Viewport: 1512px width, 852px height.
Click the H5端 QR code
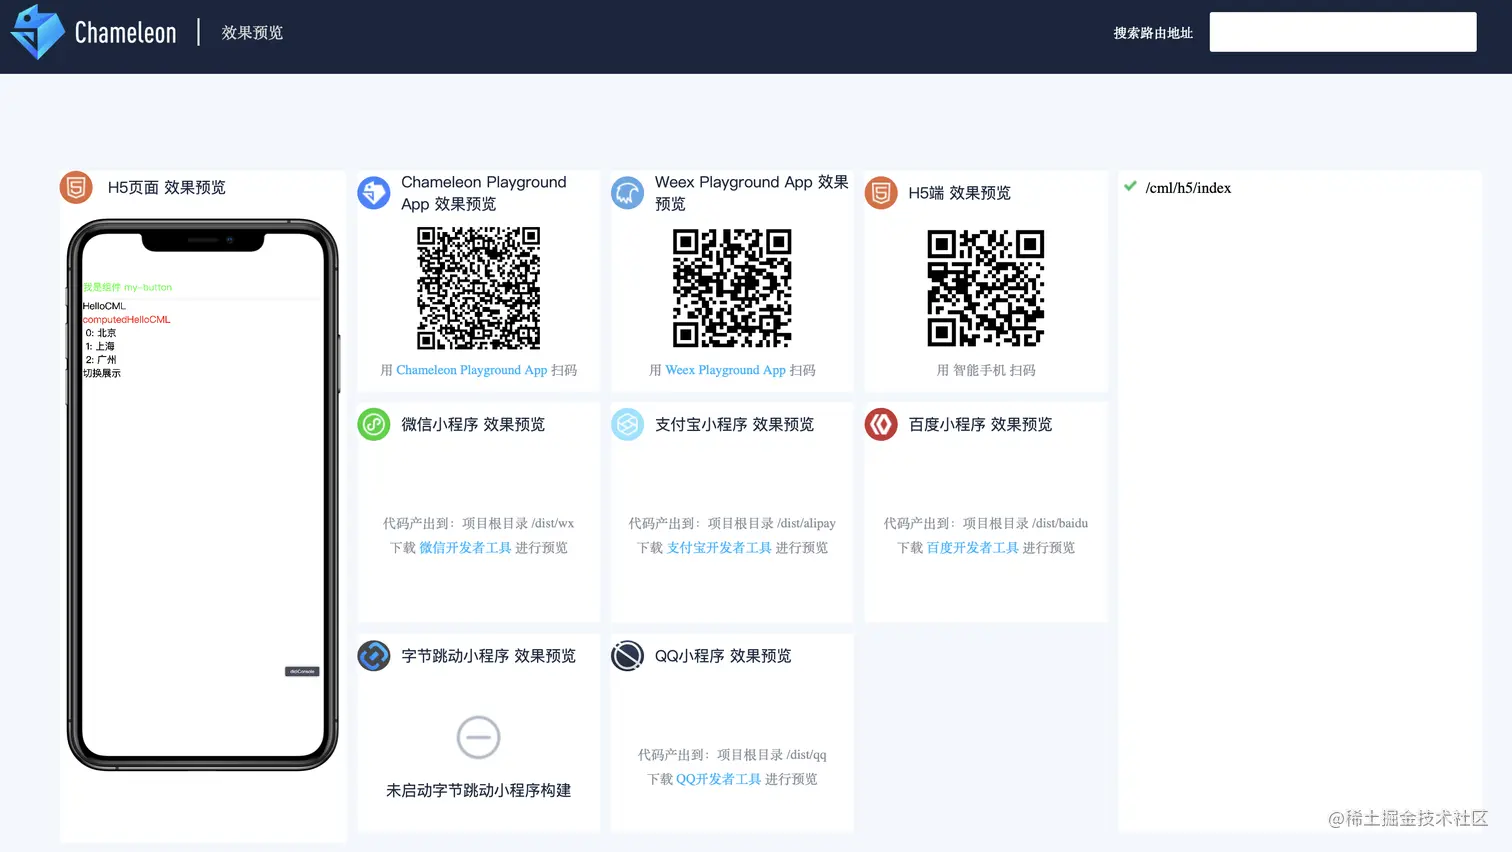point(986,288)
